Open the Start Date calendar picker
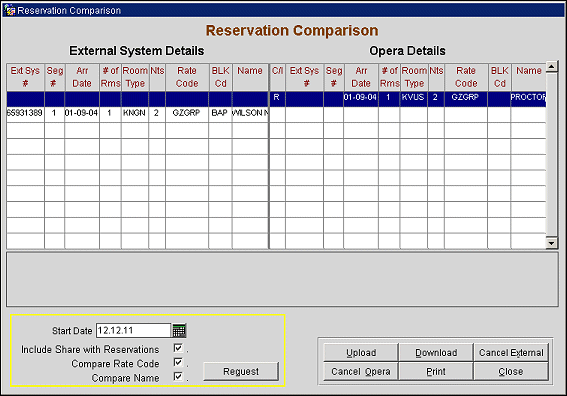The image size is (567, 396). click(x=179, y=330)
